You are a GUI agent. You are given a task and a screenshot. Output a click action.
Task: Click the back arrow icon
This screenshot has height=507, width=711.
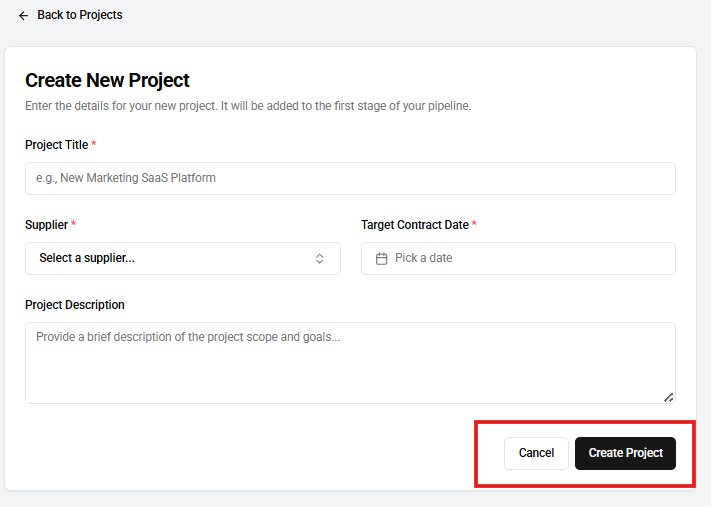click(24, 16)
